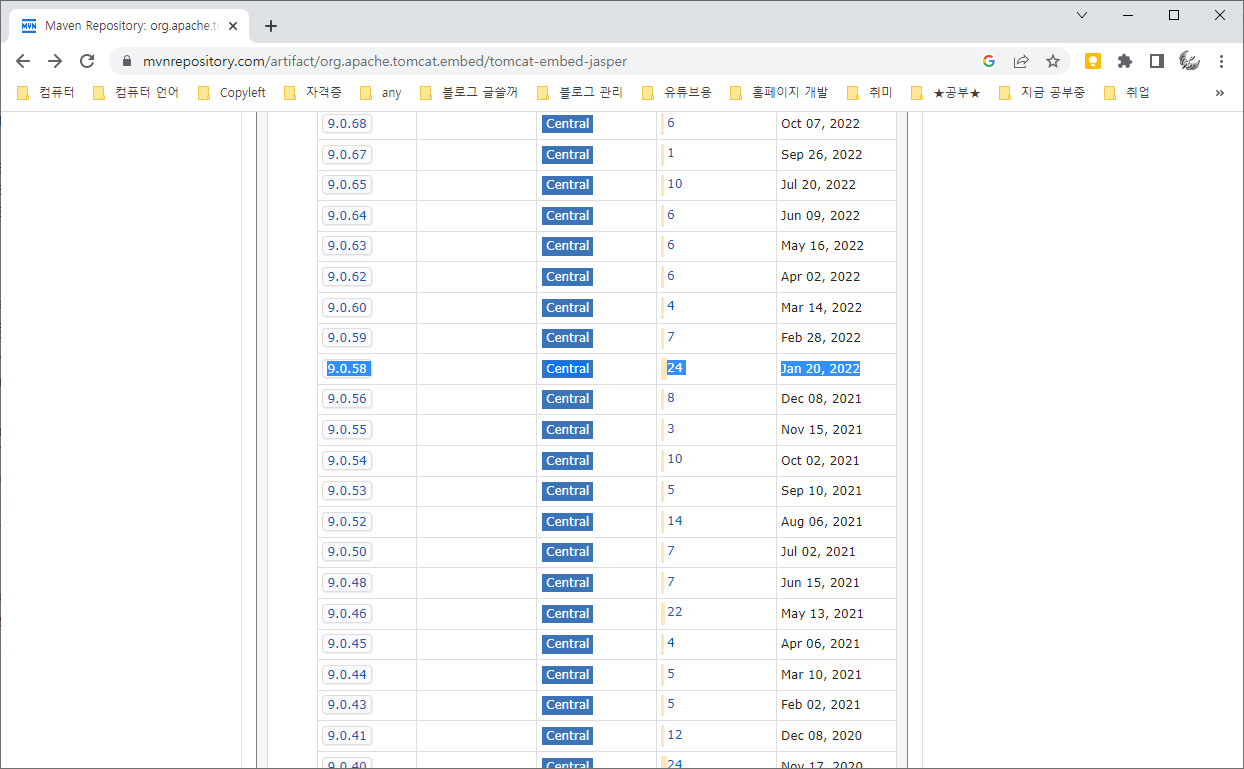
Task: Open version 9.0.53 link
Action: click(347, 491)
